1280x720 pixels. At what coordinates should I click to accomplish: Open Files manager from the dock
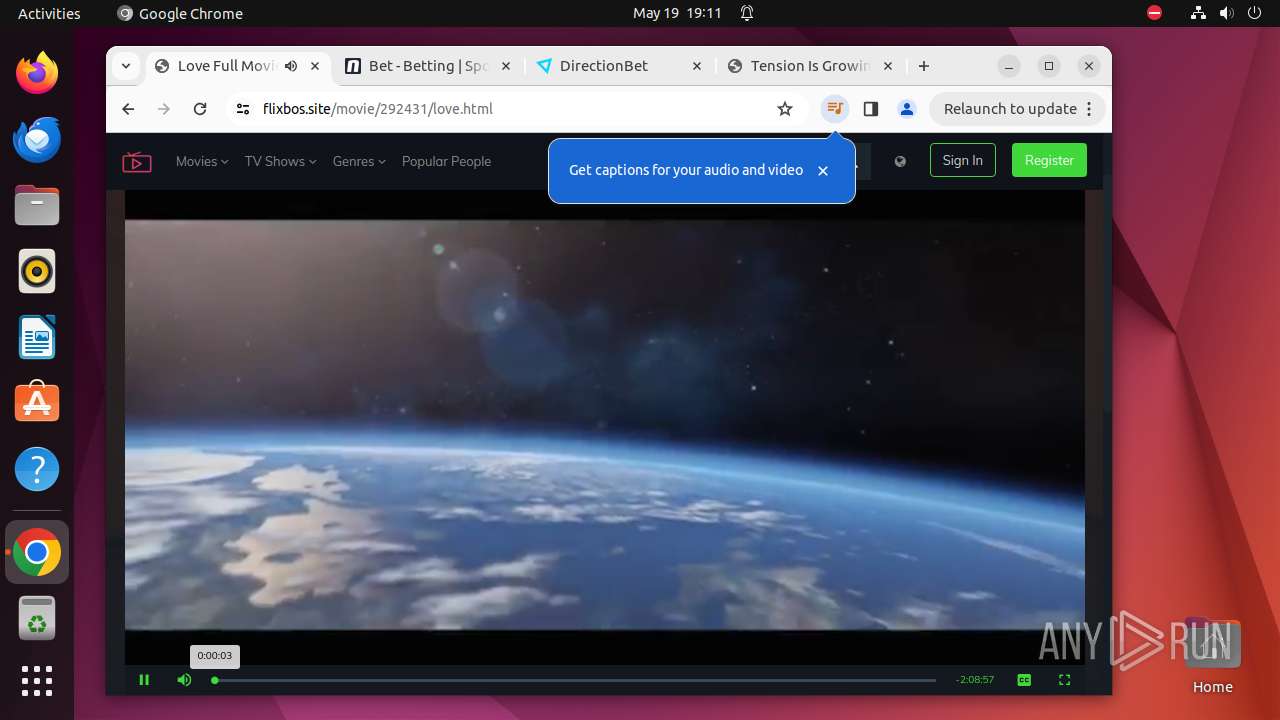click(x=37, y=205)
